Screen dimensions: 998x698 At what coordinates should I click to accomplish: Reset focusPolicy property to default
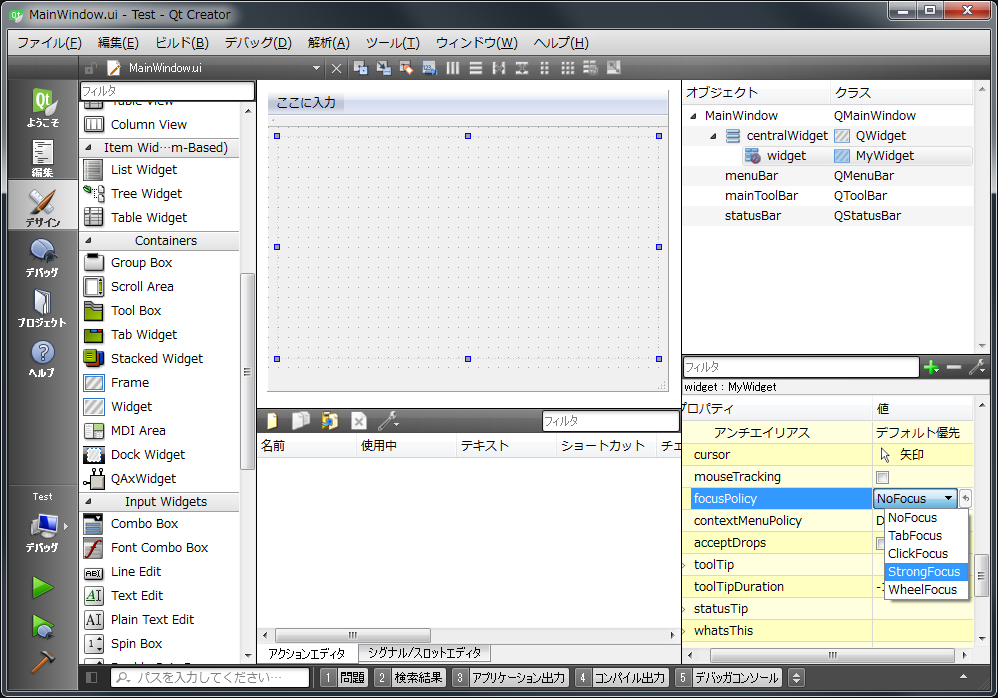[x=966, y=499]
